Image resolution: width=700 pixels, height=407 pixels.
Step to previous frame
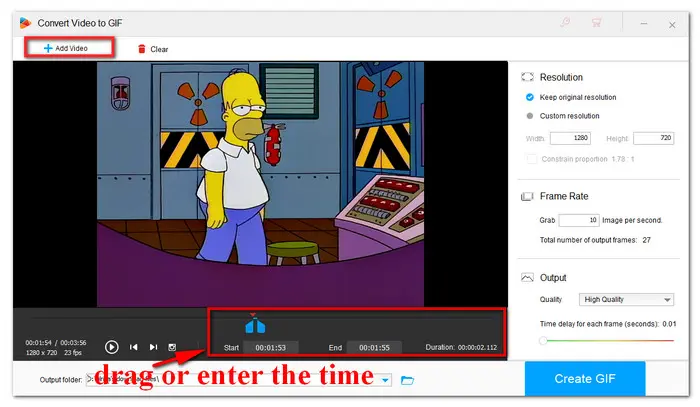[133, 347]
